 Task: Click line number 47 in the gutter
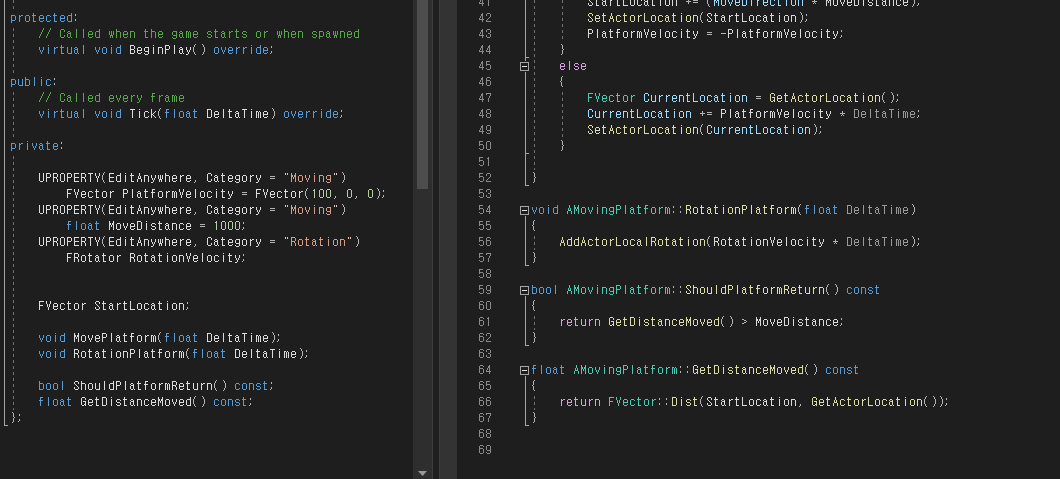pos(485,98)
